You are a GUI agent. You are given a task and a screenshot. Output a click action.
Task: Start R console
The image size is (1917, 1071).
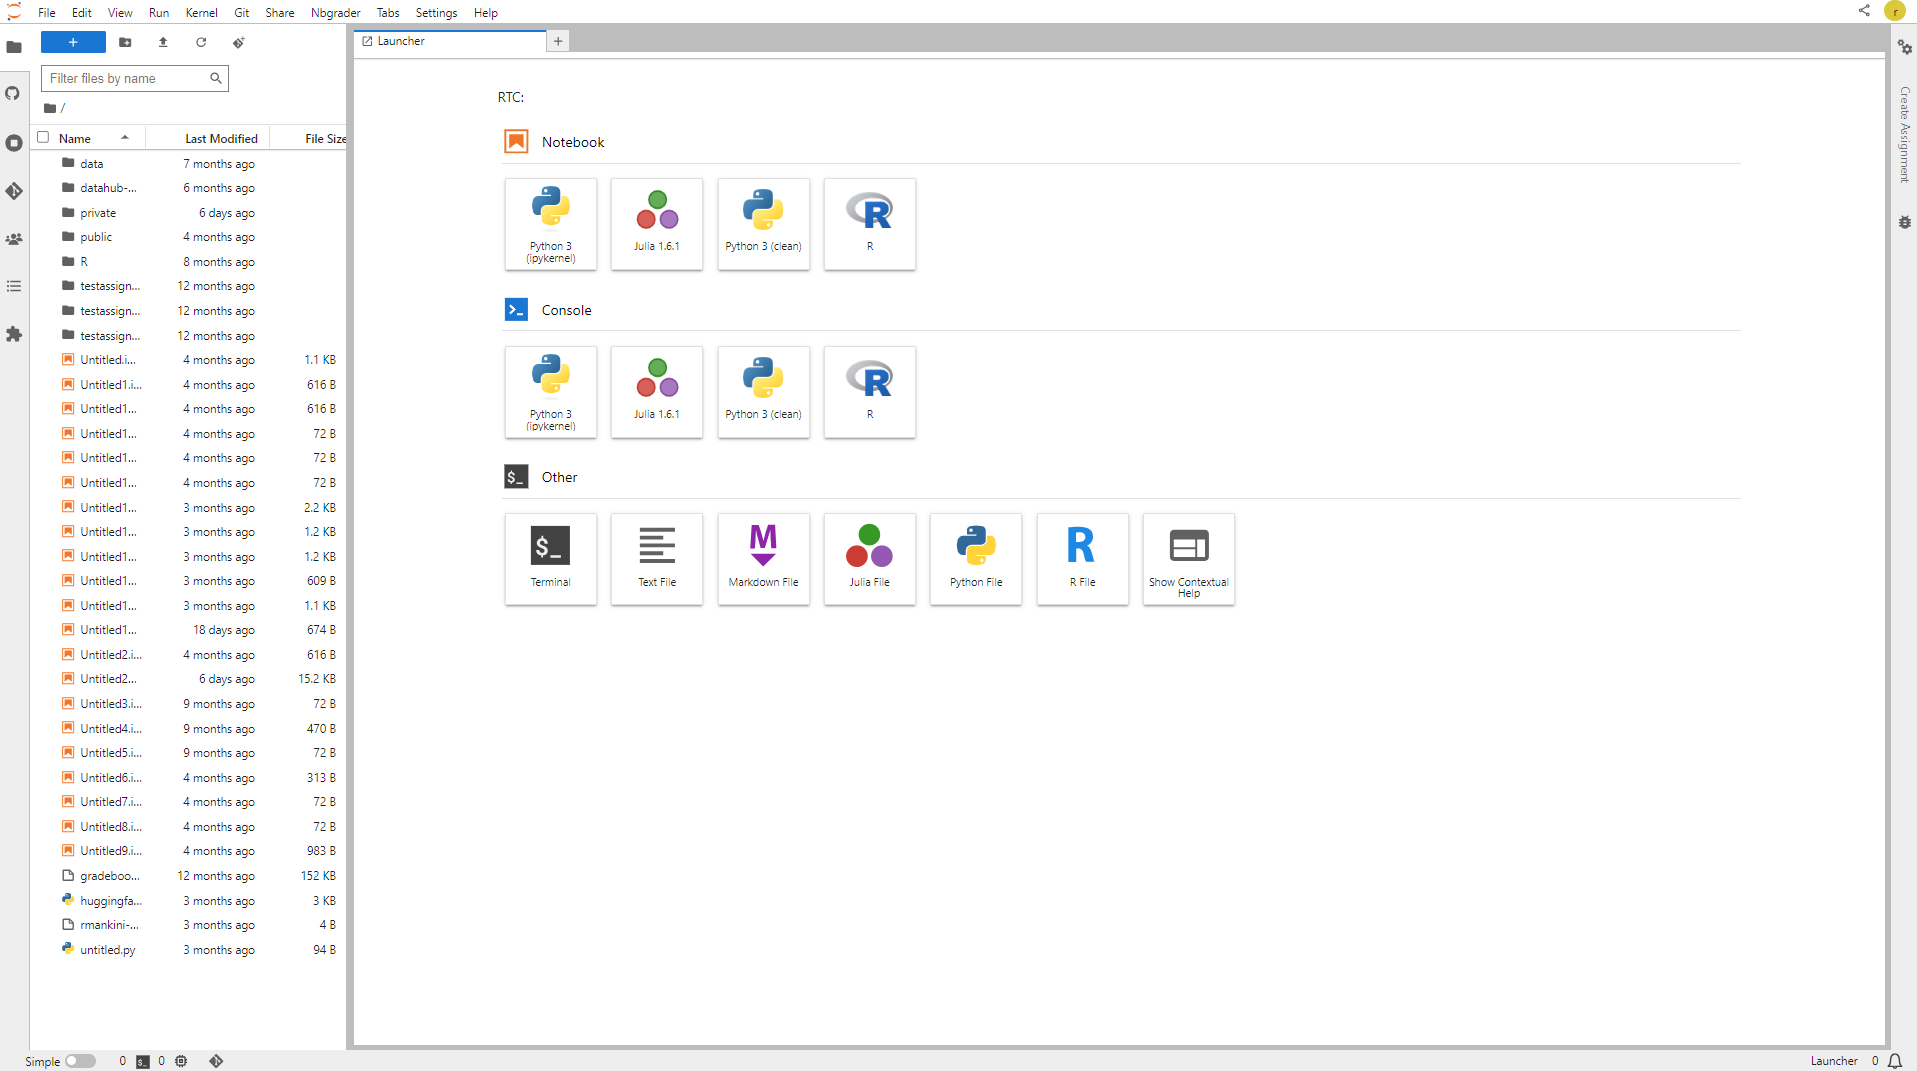coord(870,392)
